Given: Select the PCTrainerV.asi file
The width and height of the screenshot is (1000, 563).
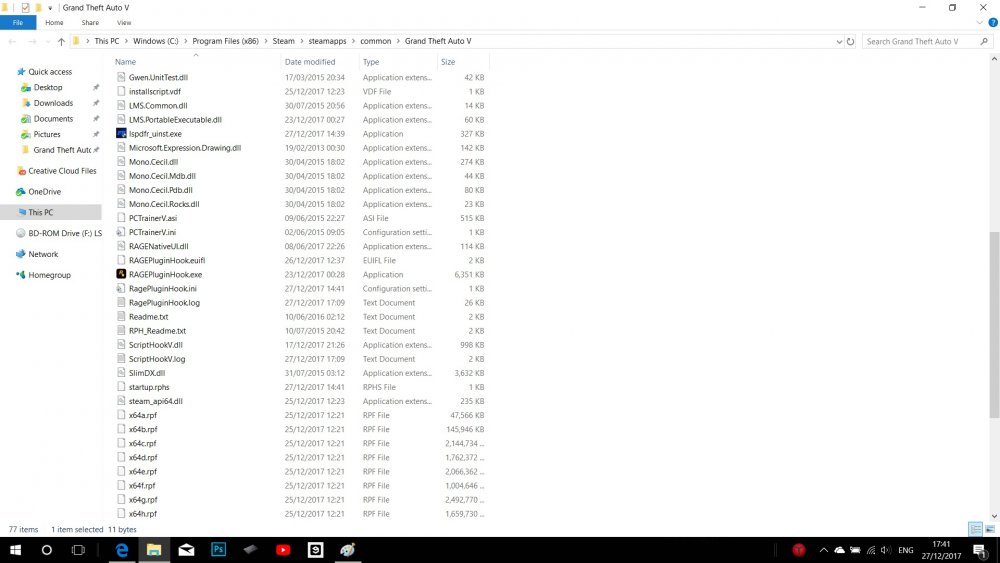Looking at the screenshot, I should click(152, 218).
